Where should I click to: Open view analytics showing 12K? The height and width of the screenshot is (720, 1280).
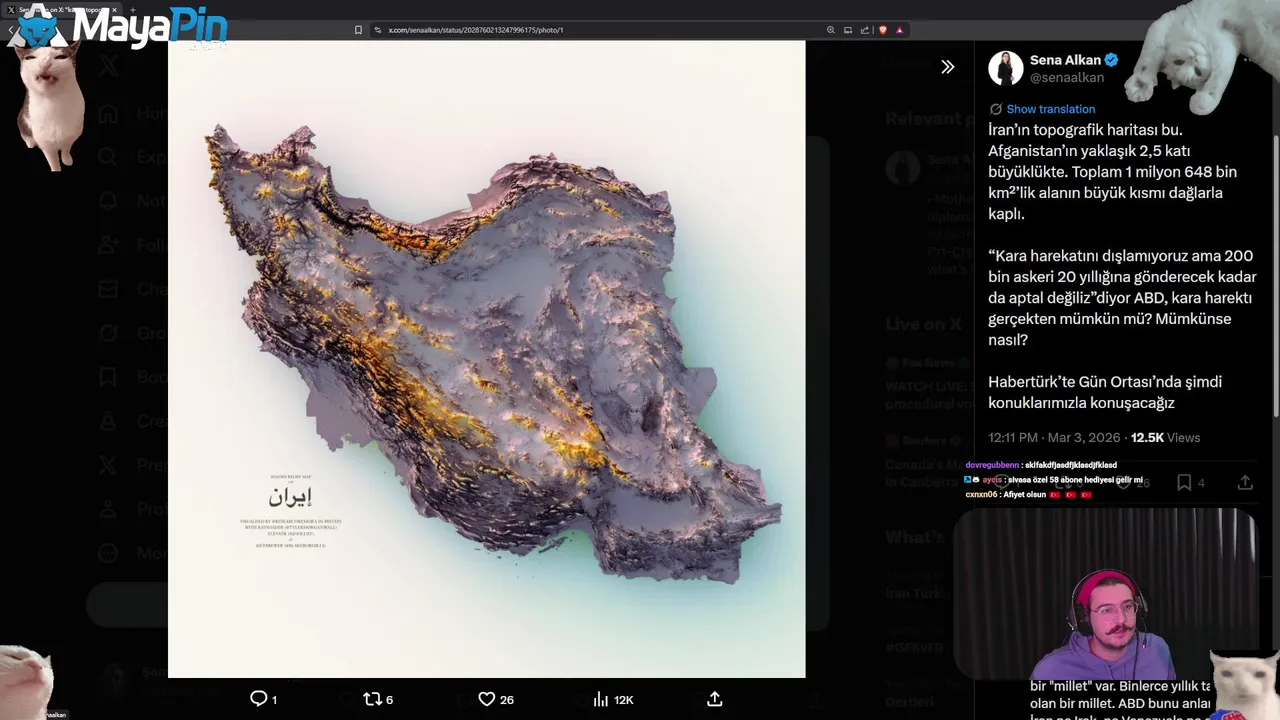613,699
